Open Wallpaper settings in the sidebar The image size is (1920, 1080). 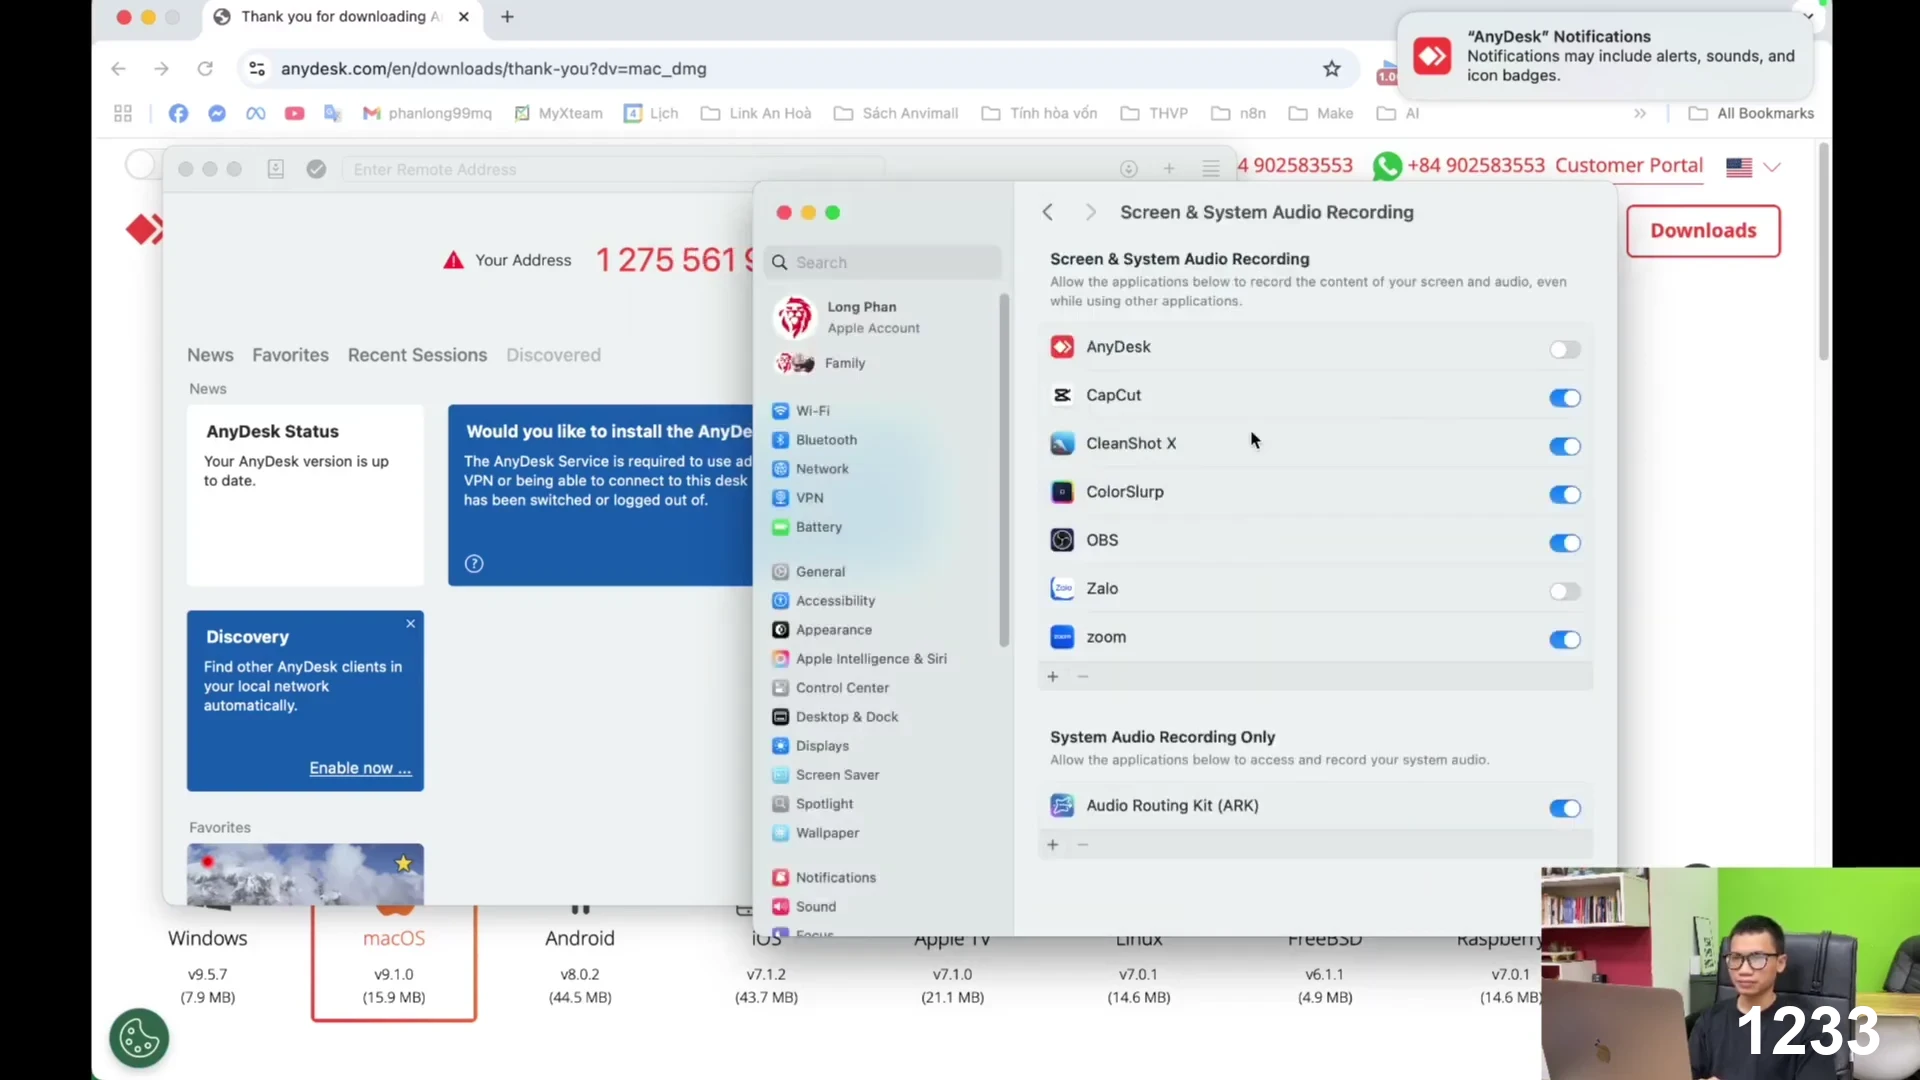tap(816, 833)
